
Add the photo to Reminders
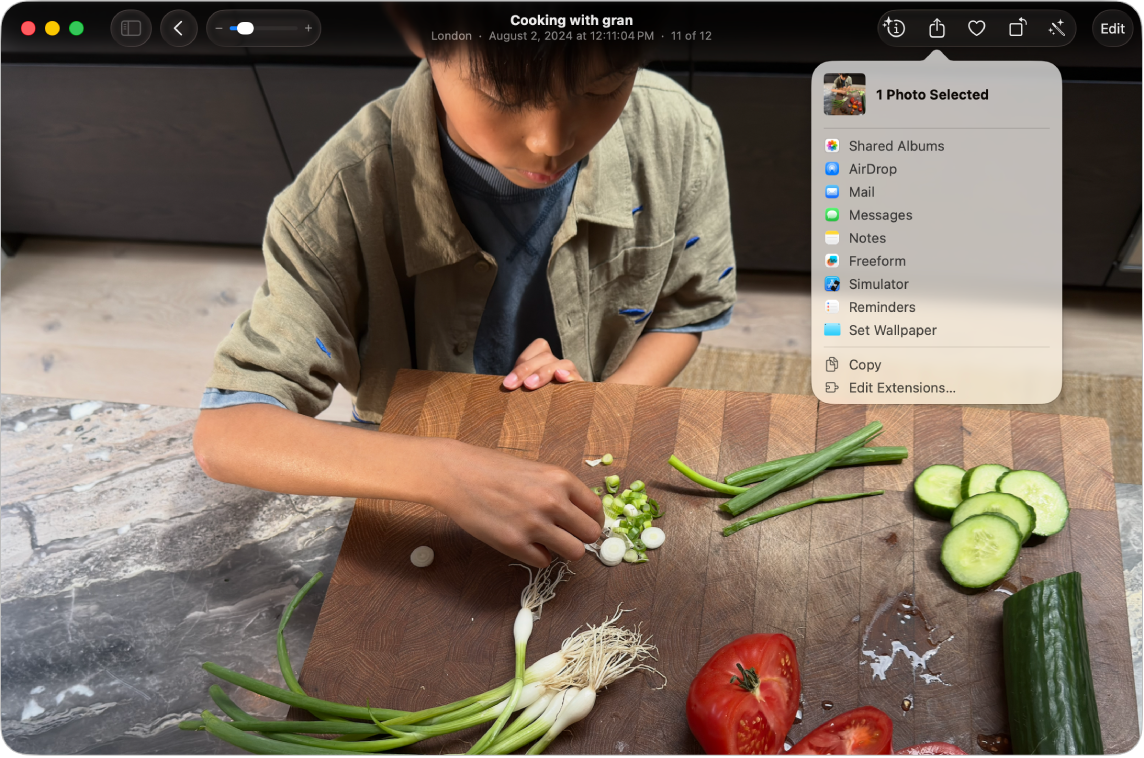(x=882, y=307)
